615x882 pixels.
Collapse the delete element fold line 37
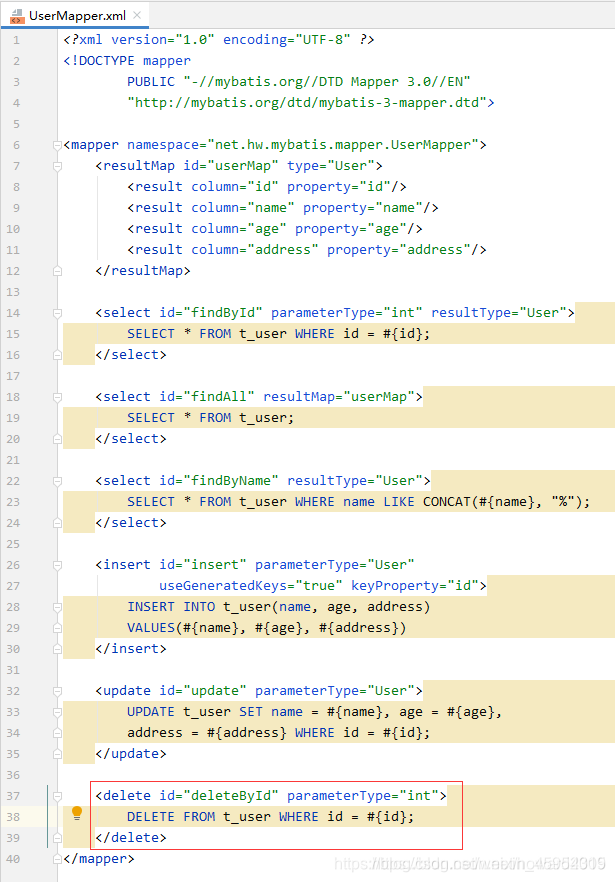[57, 796]
